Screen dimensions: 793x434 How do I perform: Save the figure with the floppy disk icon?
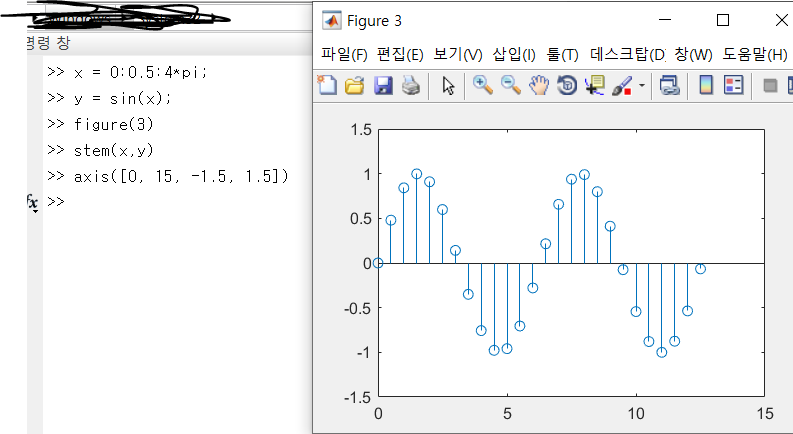point(383,85)
